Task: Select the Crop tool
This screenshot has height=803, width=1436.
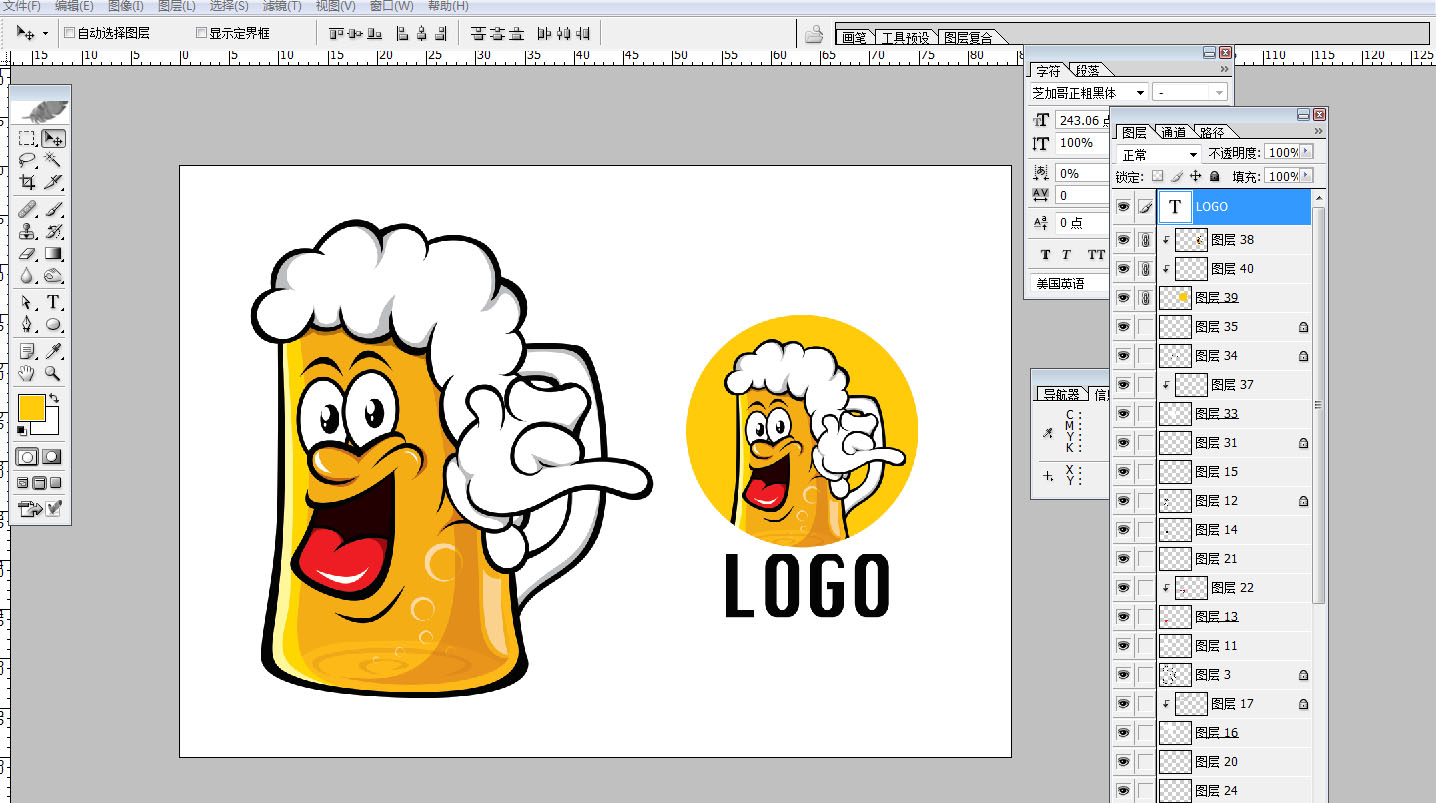Action: (28, 182)
